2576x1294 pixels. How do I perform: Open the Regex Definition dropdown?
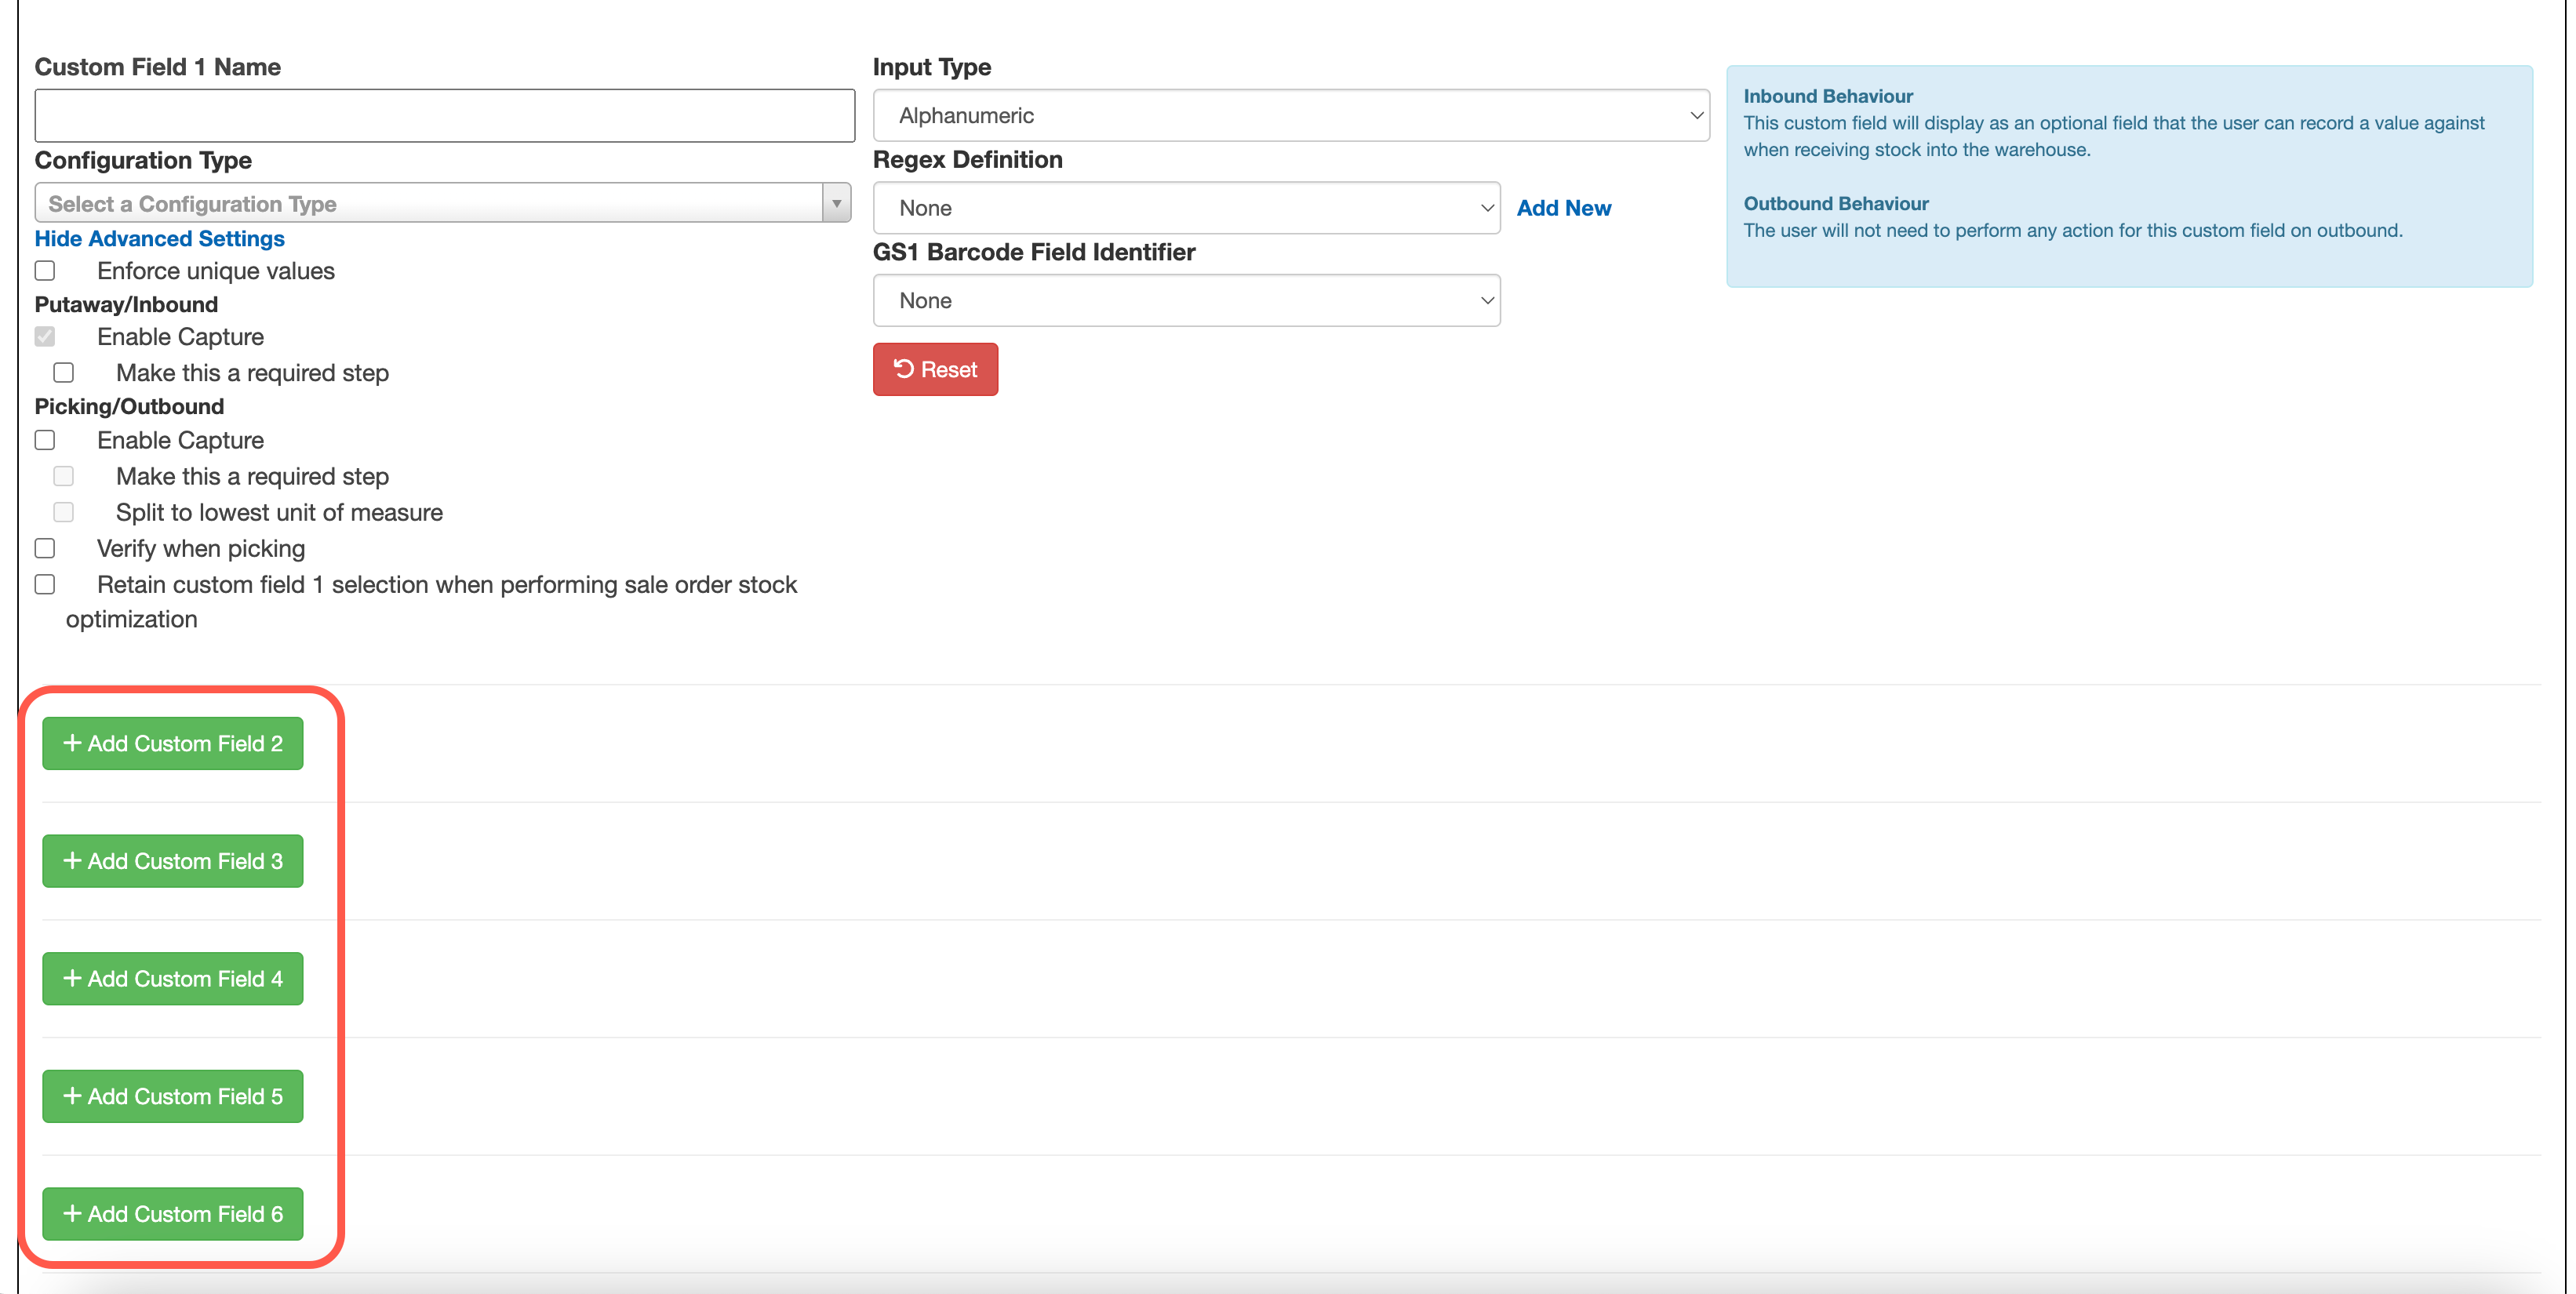click(1186, 207)
